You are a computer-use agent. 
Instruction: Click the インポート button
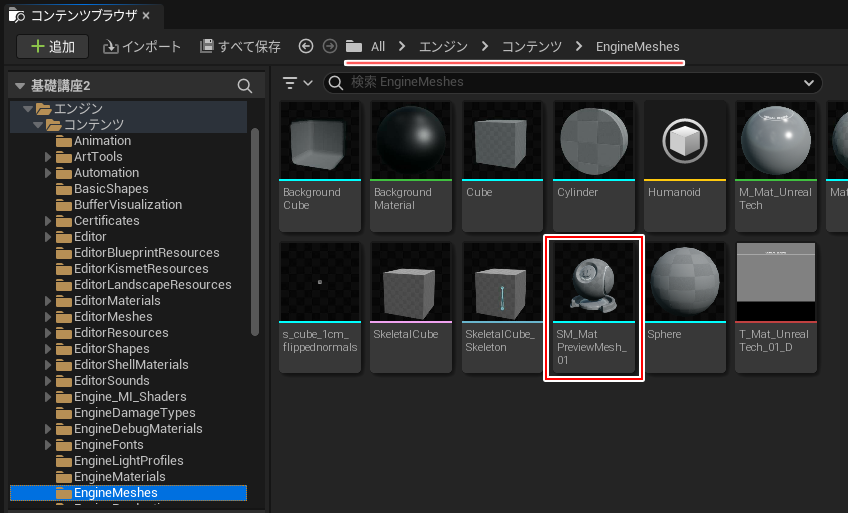pos(142,47)
